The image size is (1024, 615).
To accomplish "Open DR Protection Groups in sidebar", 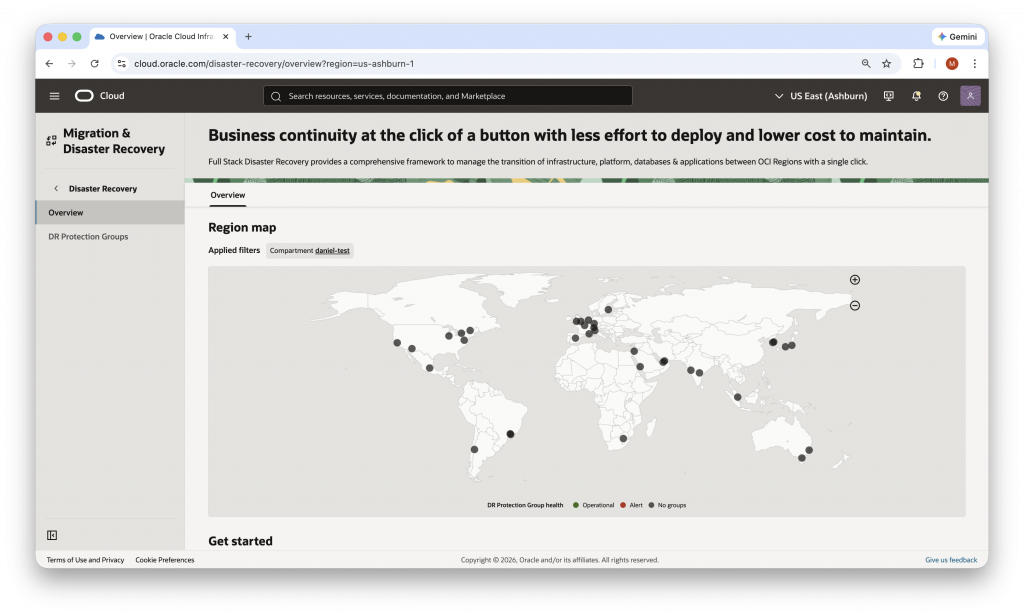I will [88, 236].
